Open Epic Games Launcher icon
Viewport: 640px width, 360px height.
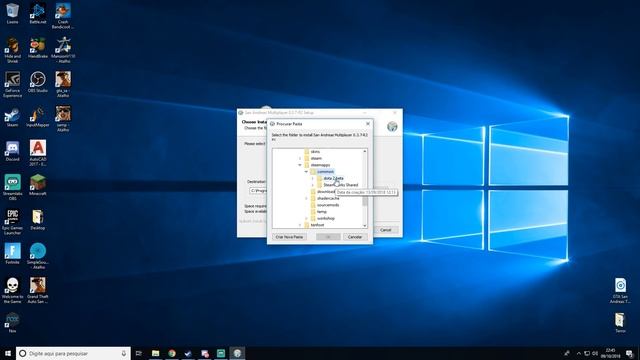[12, 222]
